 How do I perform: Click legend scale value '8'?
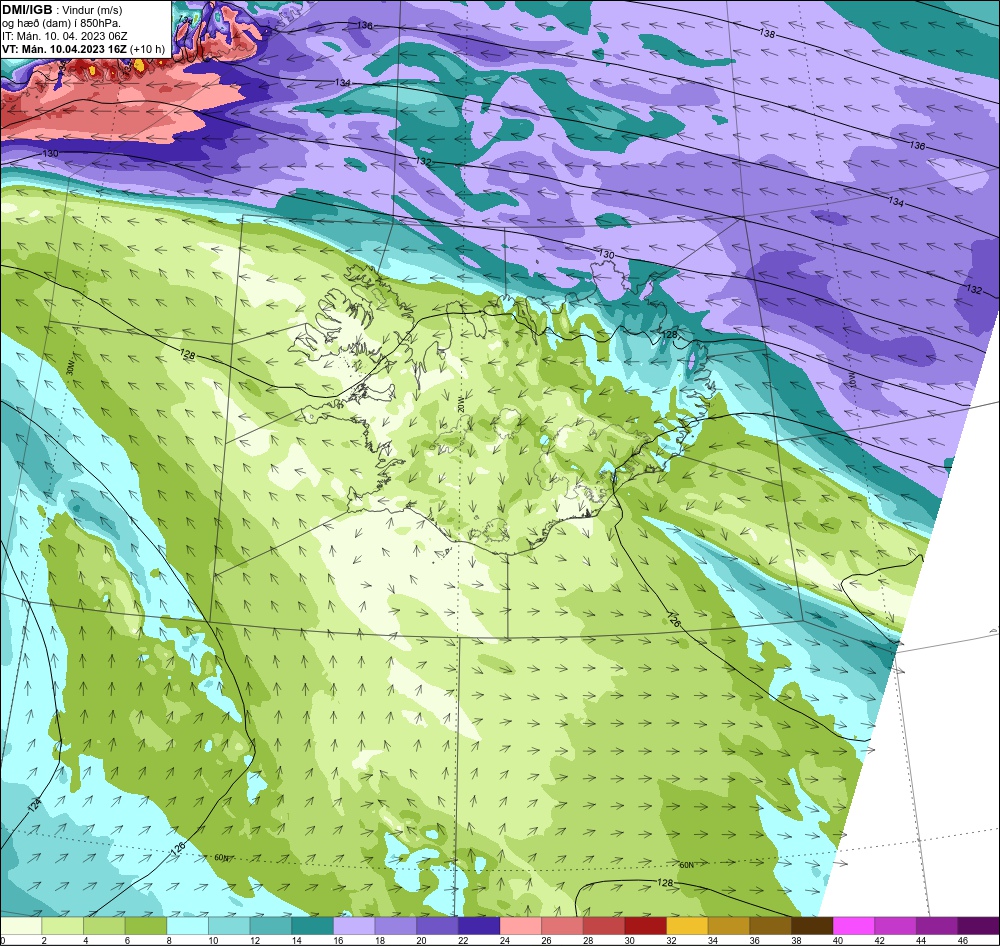(x=169, y=940)
